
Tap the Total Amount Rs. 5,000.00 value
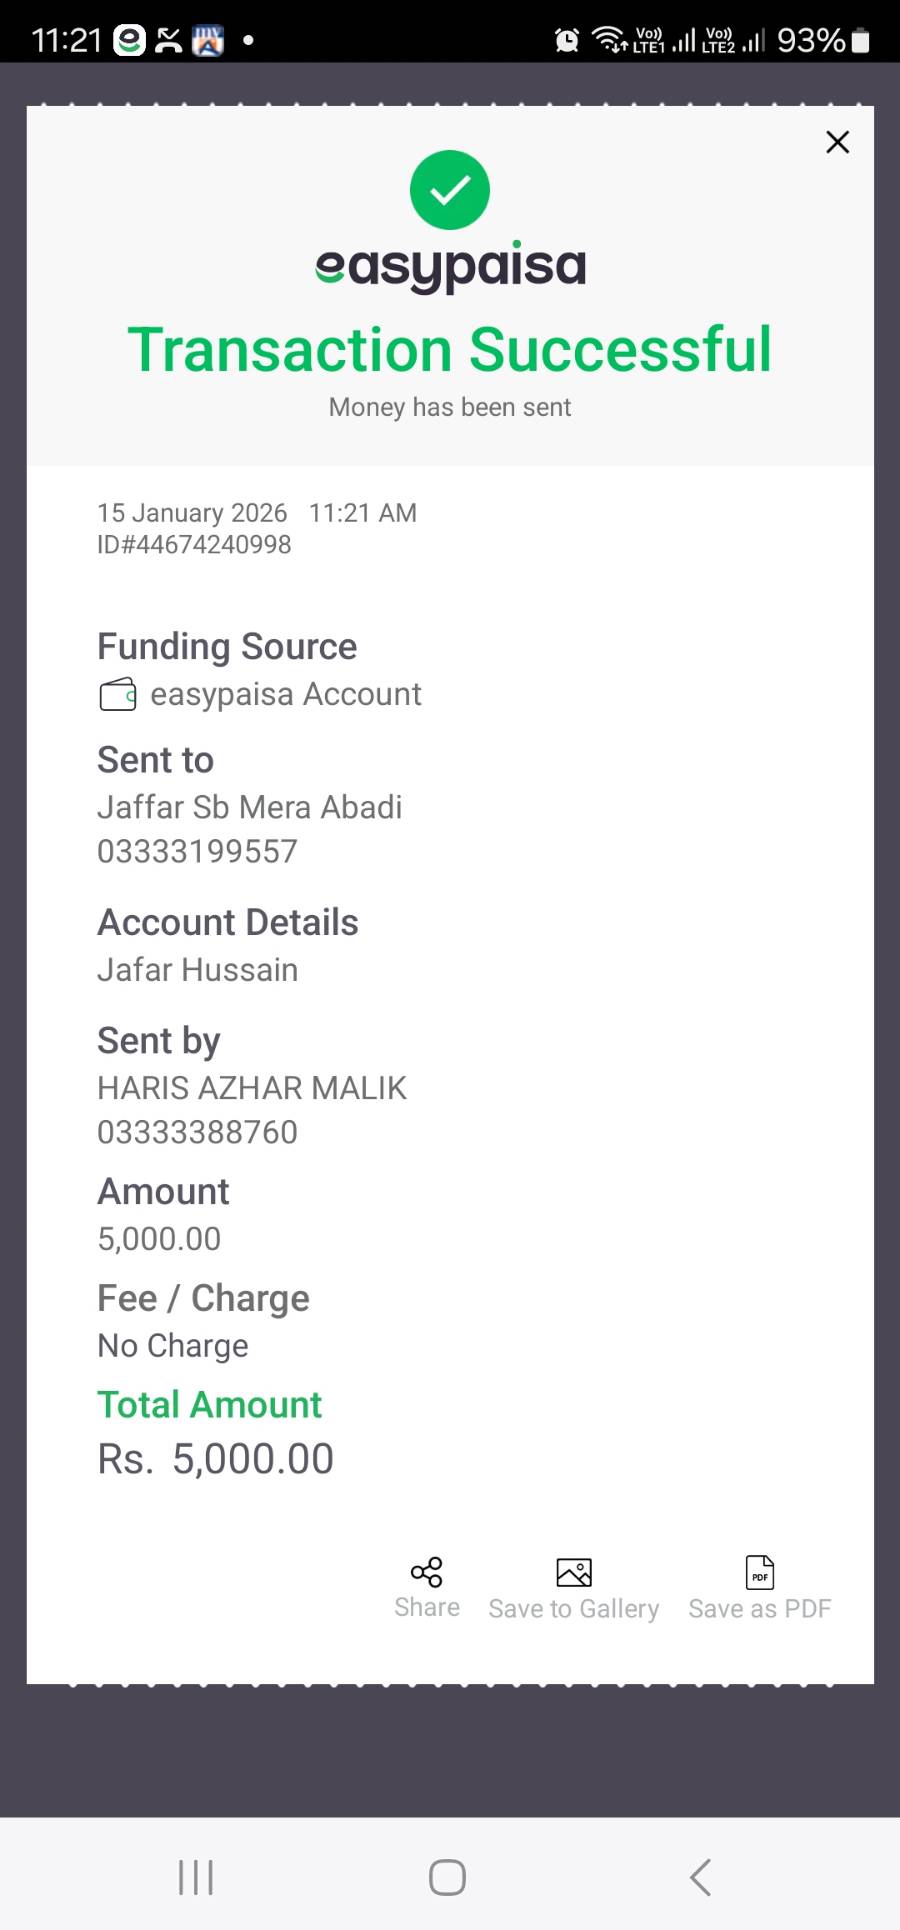point(216,1459)
